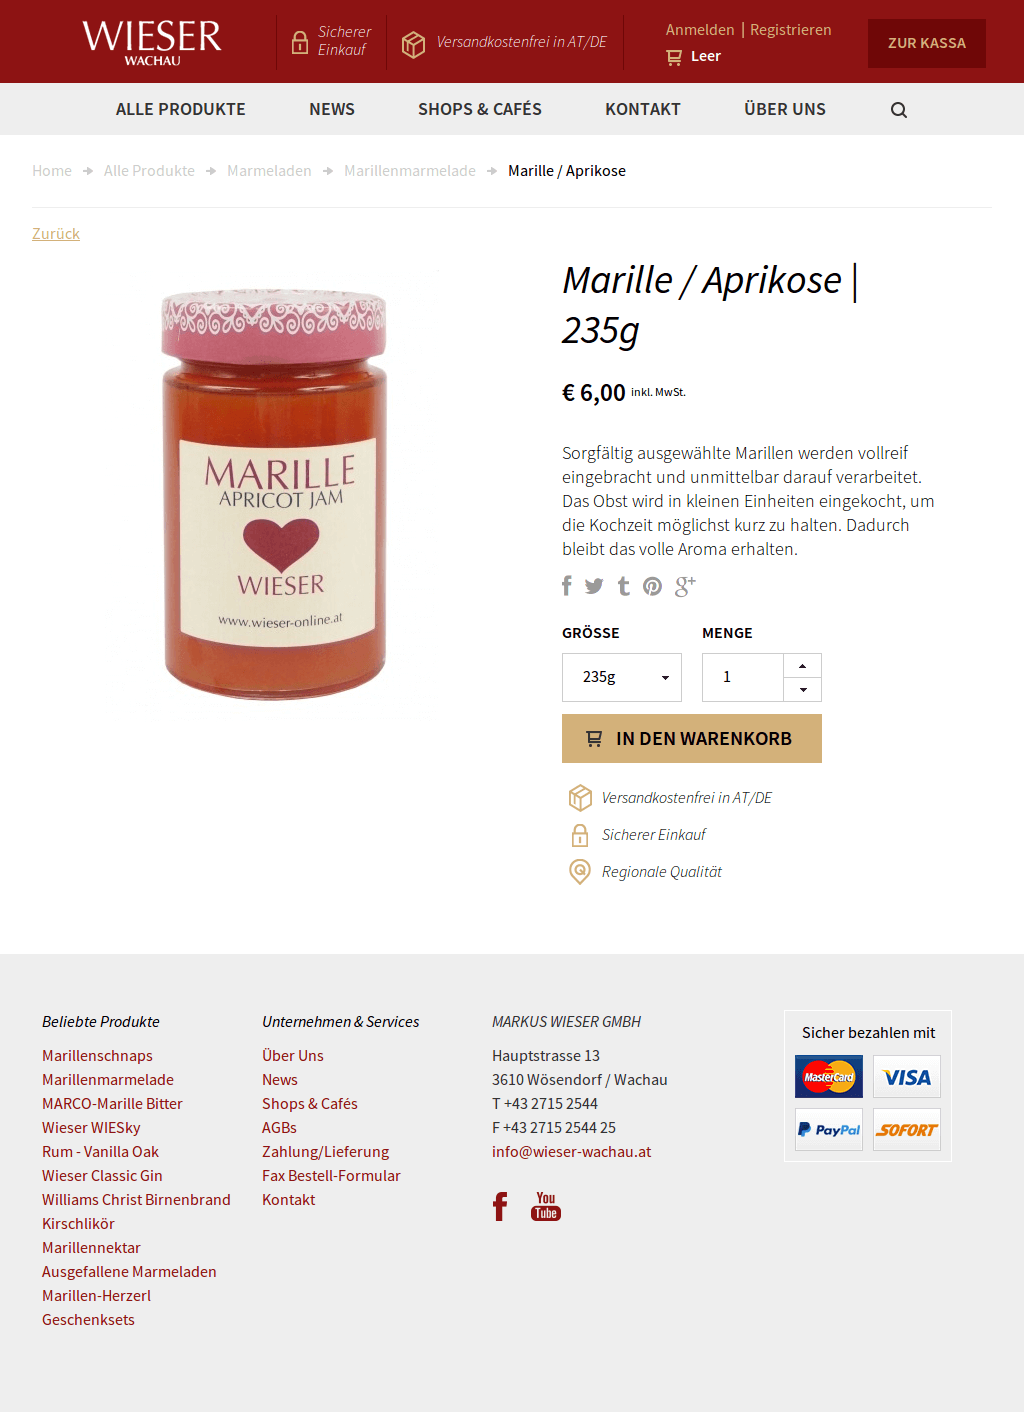Open the footer YouTube icon
The image size is (1024, 1412).
(x=546, y=1206)
